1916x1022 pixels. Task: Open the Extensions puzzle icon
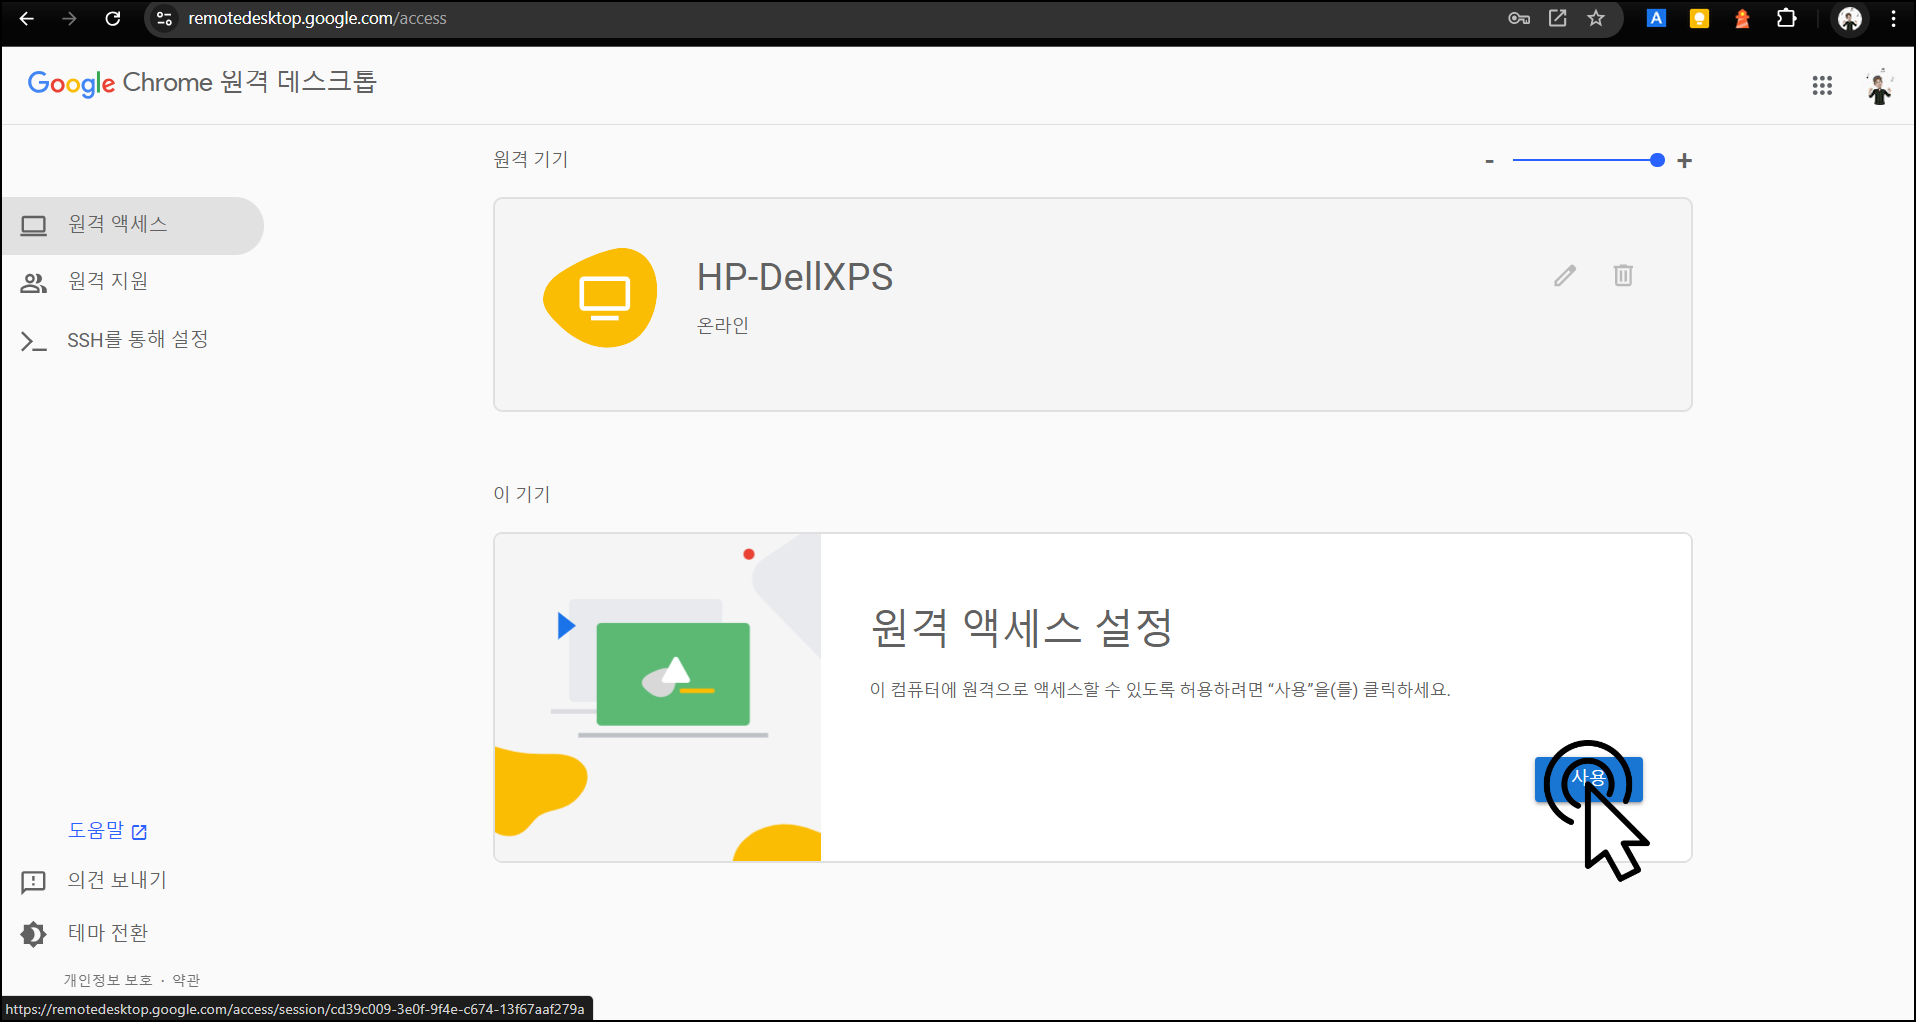(1786, 18)
